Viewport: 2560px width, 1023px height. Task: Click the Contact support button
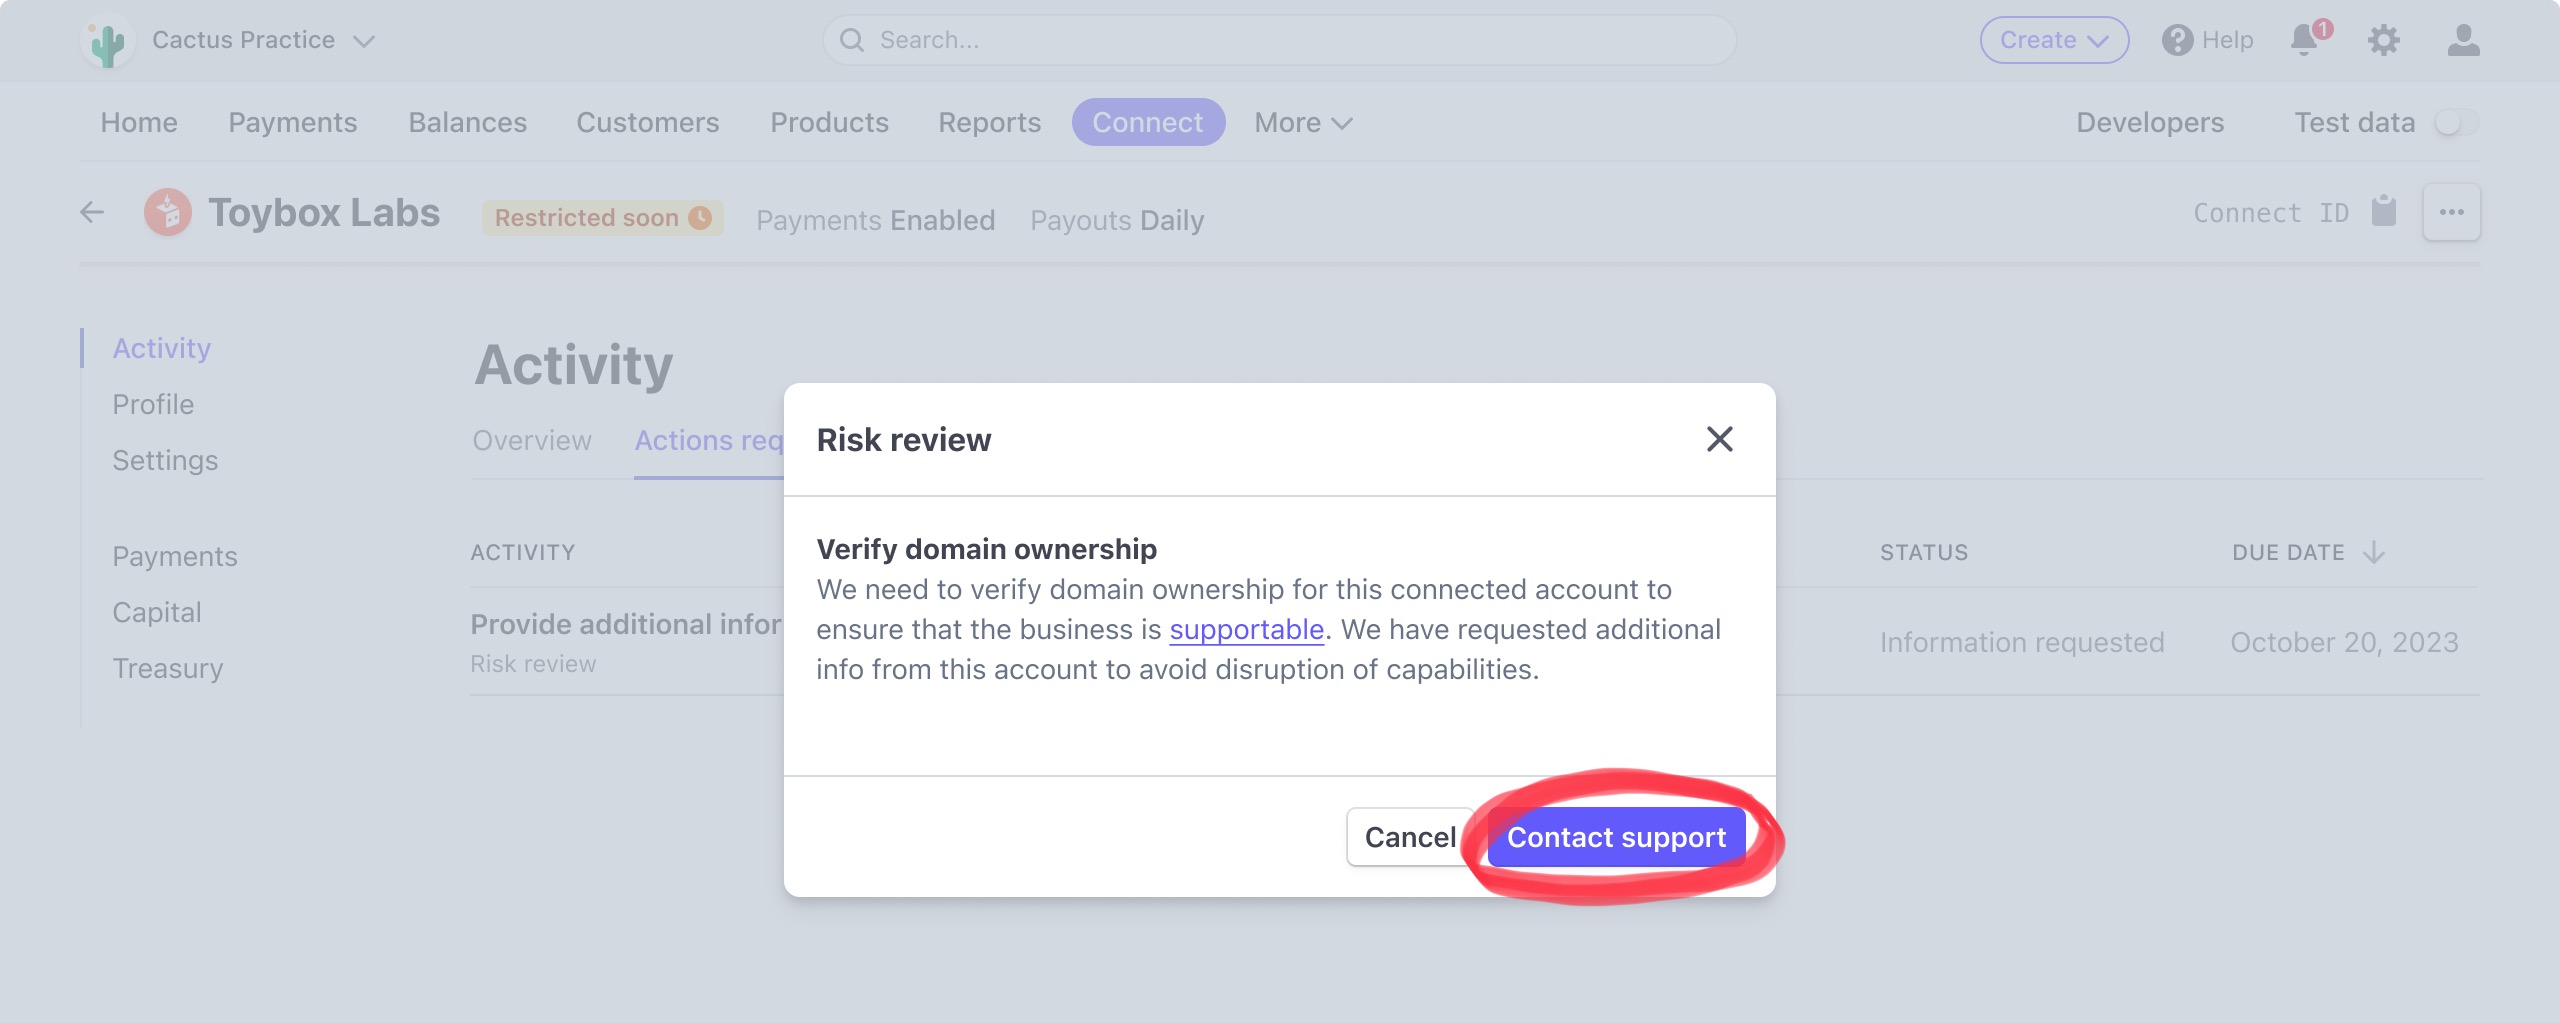(1616, 837)
